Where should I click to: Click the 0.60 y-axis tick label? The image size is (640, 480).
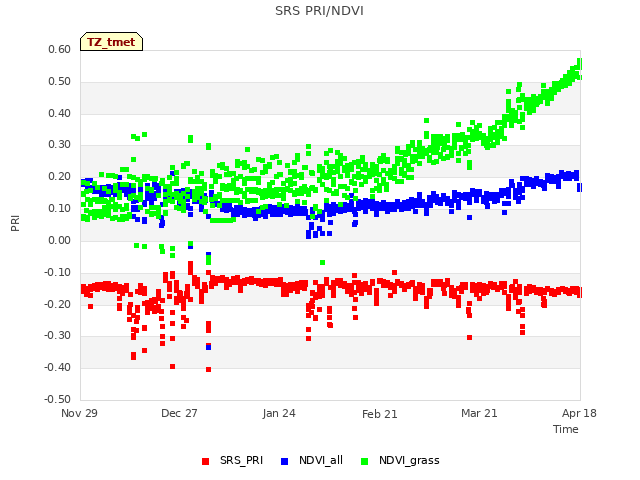tap(60, 49)
